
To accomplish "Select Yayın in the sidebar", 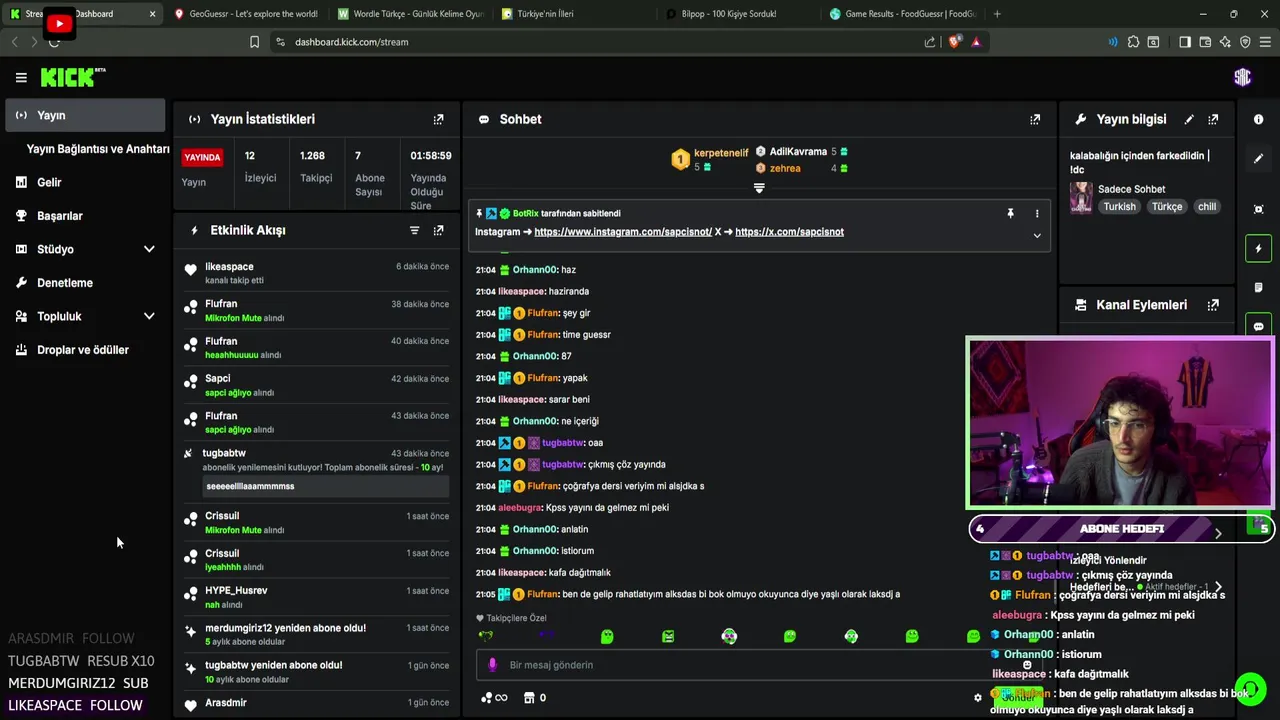I will click(x=85, y=115).
